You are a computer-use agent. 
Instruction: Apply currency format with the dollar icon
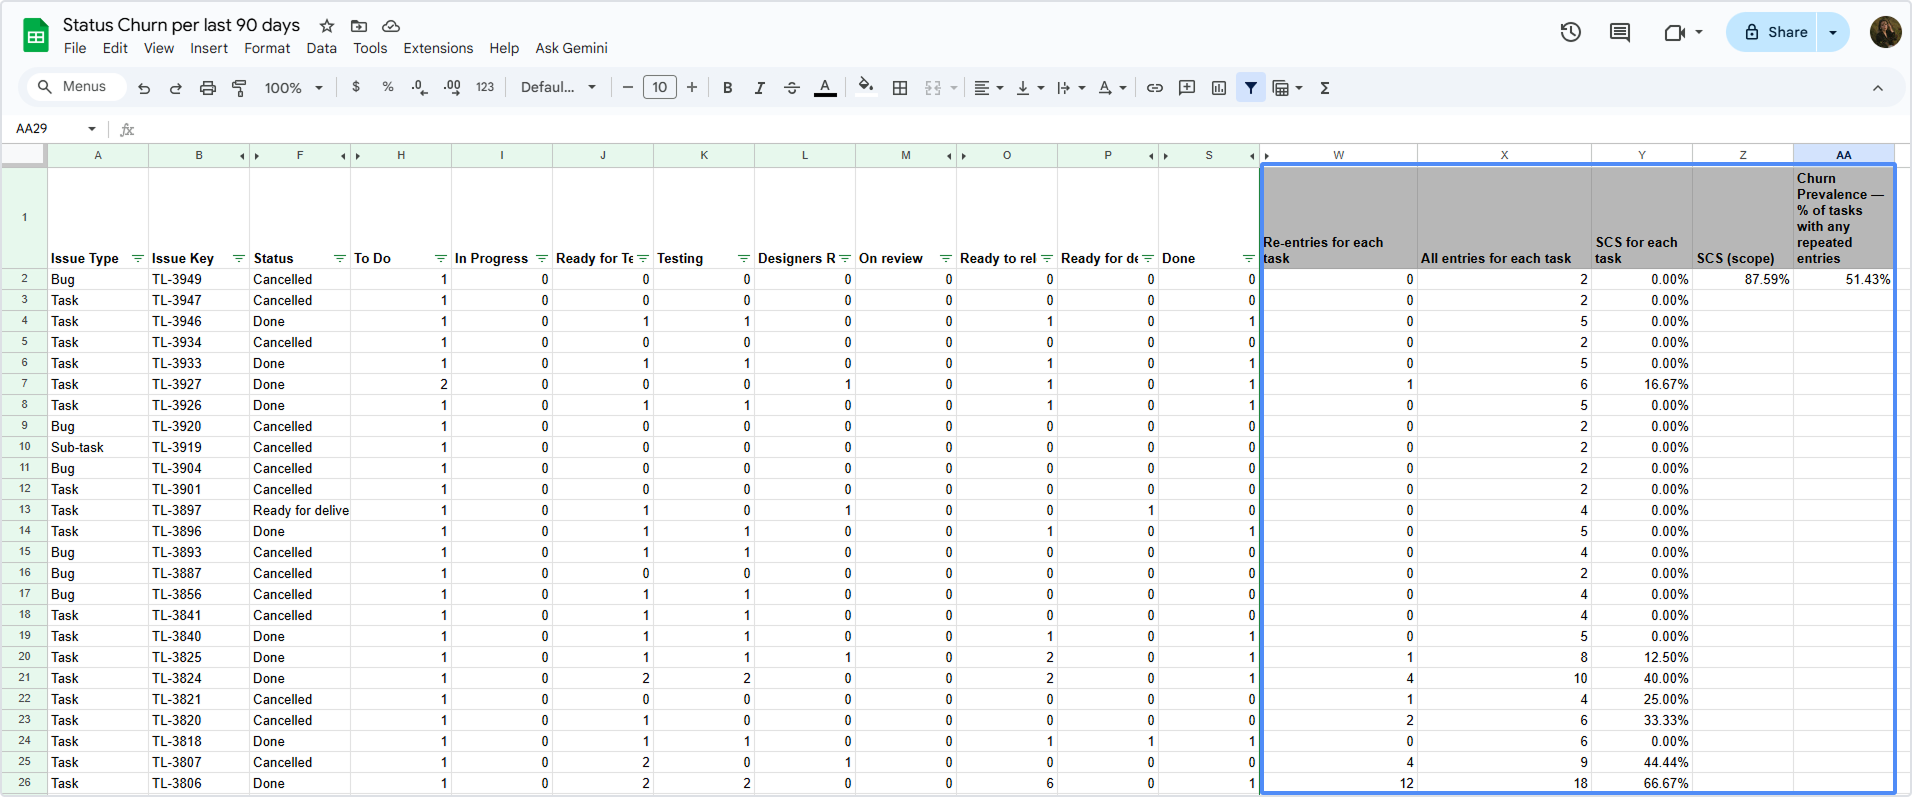coord(356,87)
